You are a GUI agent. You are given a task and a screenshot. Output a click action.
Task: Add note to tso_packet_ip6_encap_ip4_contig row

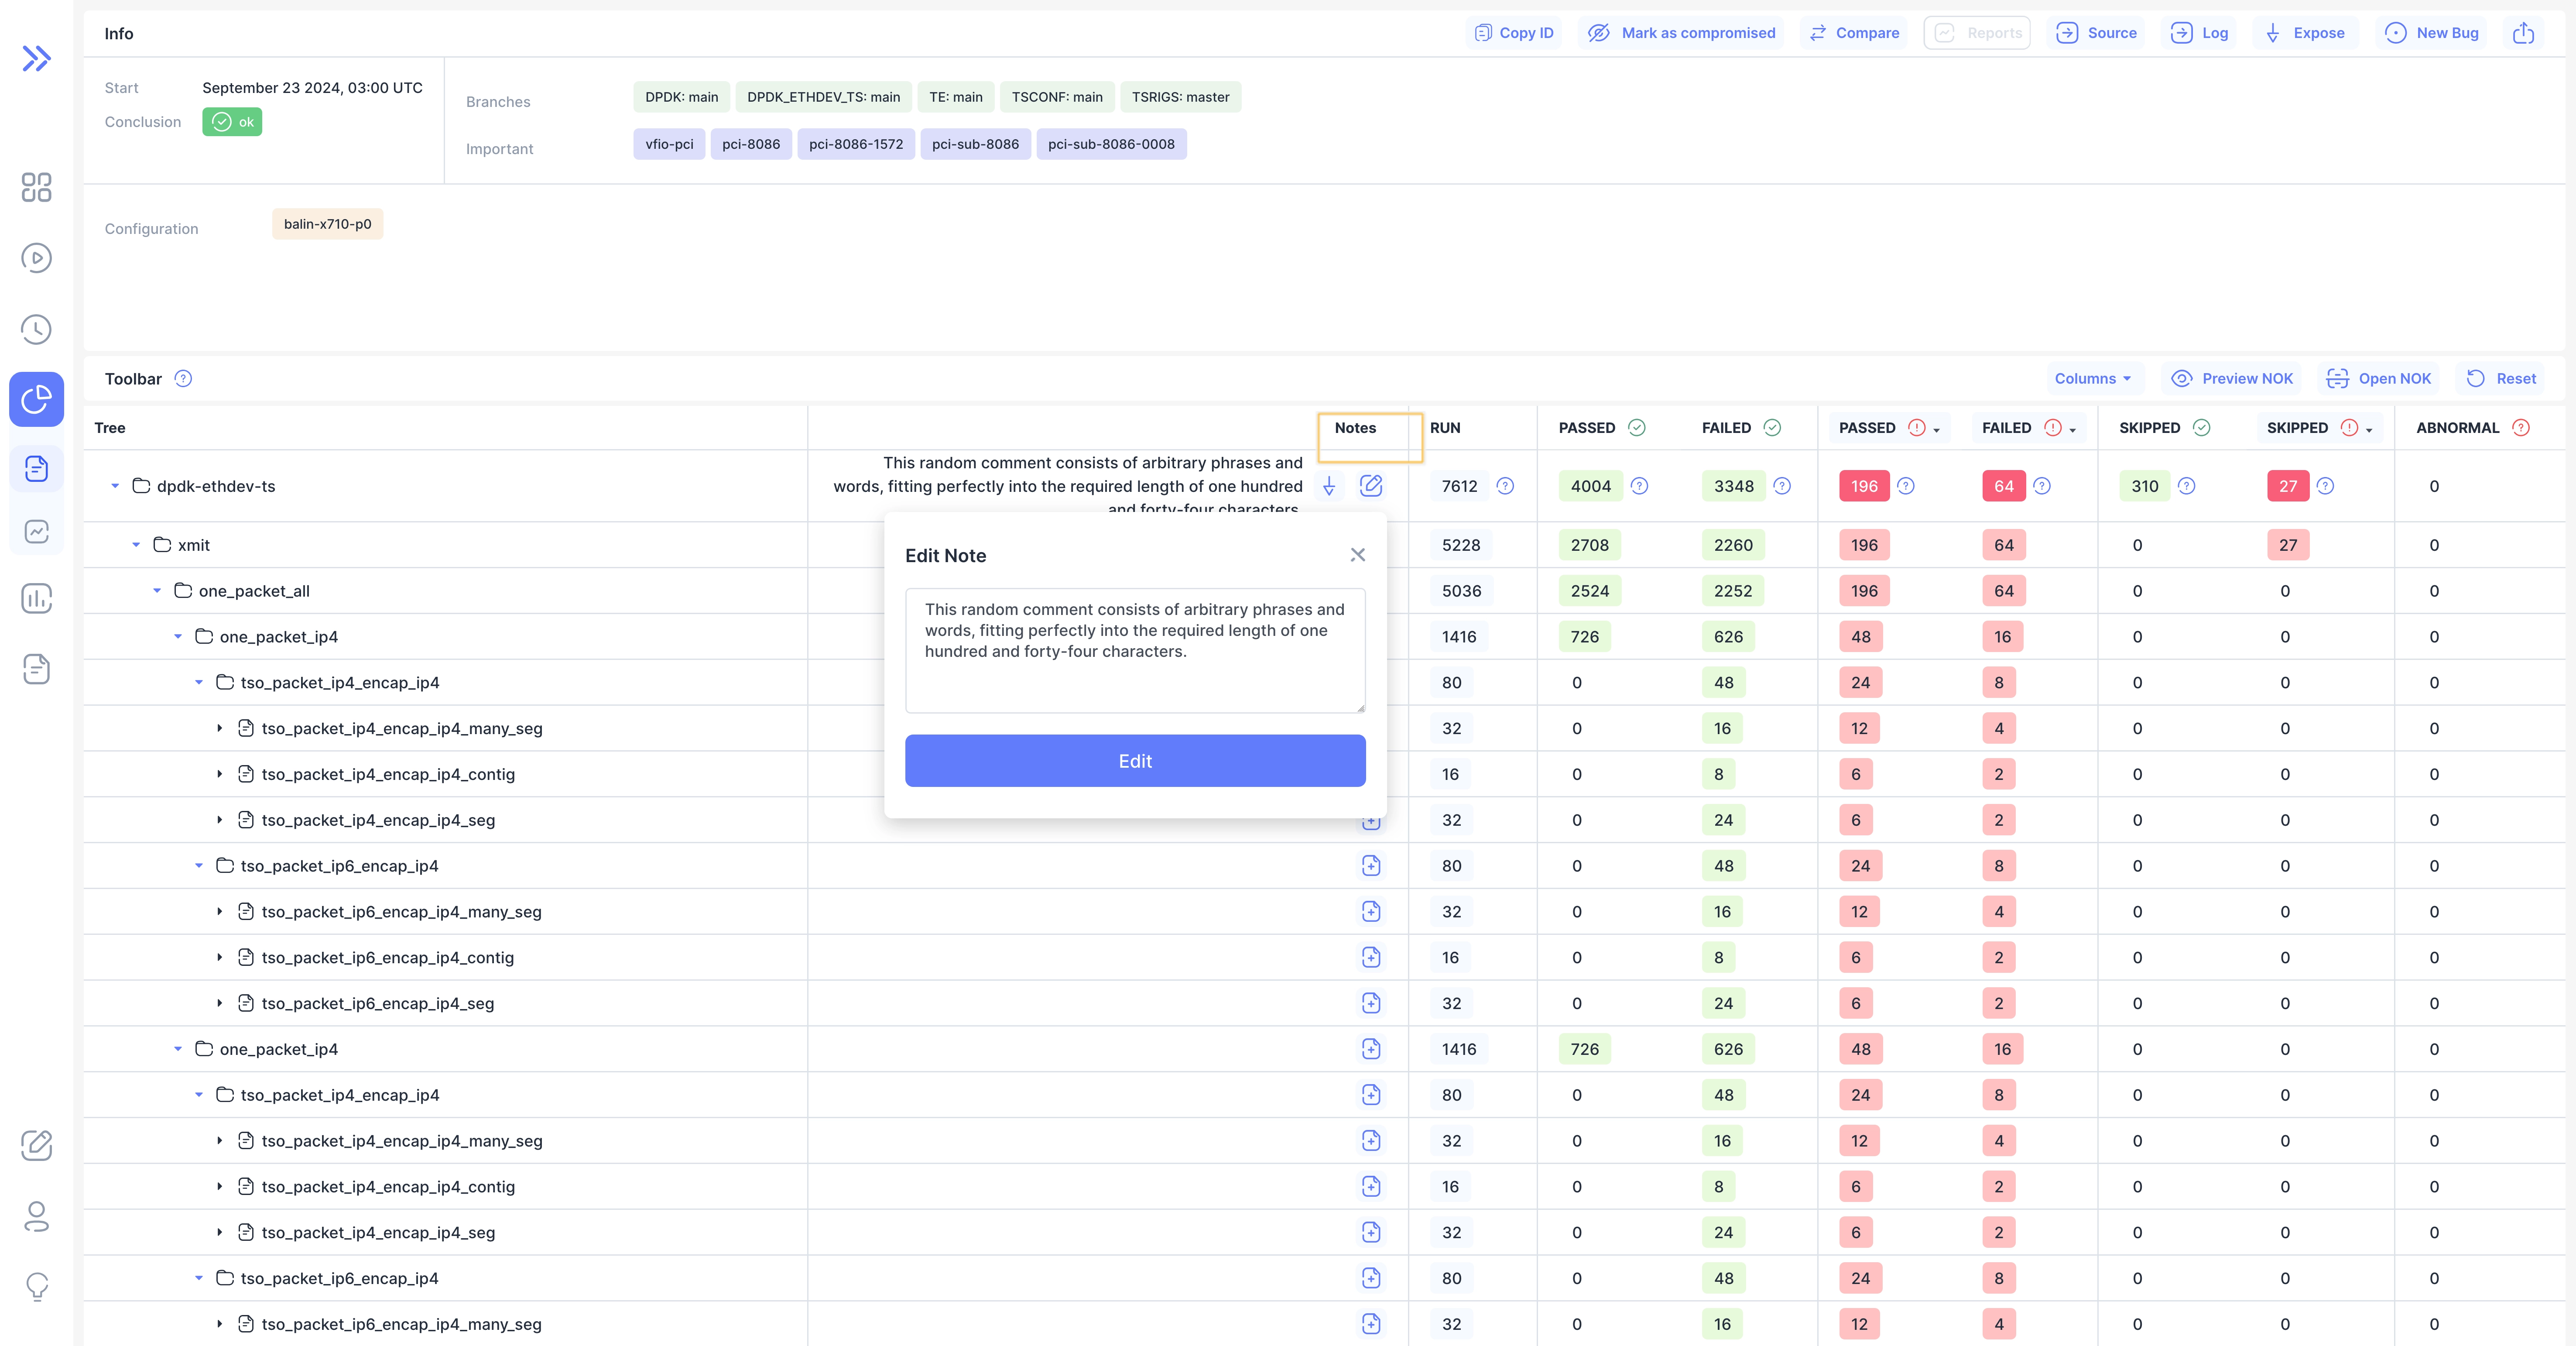pos(1371,957)
